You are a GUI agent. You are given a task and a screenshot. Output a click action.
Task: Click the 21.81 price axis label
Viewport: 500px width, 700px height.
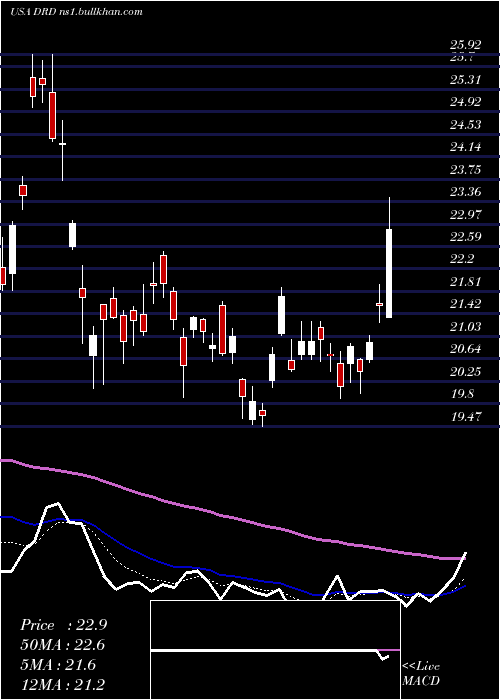tap(466, 282)
